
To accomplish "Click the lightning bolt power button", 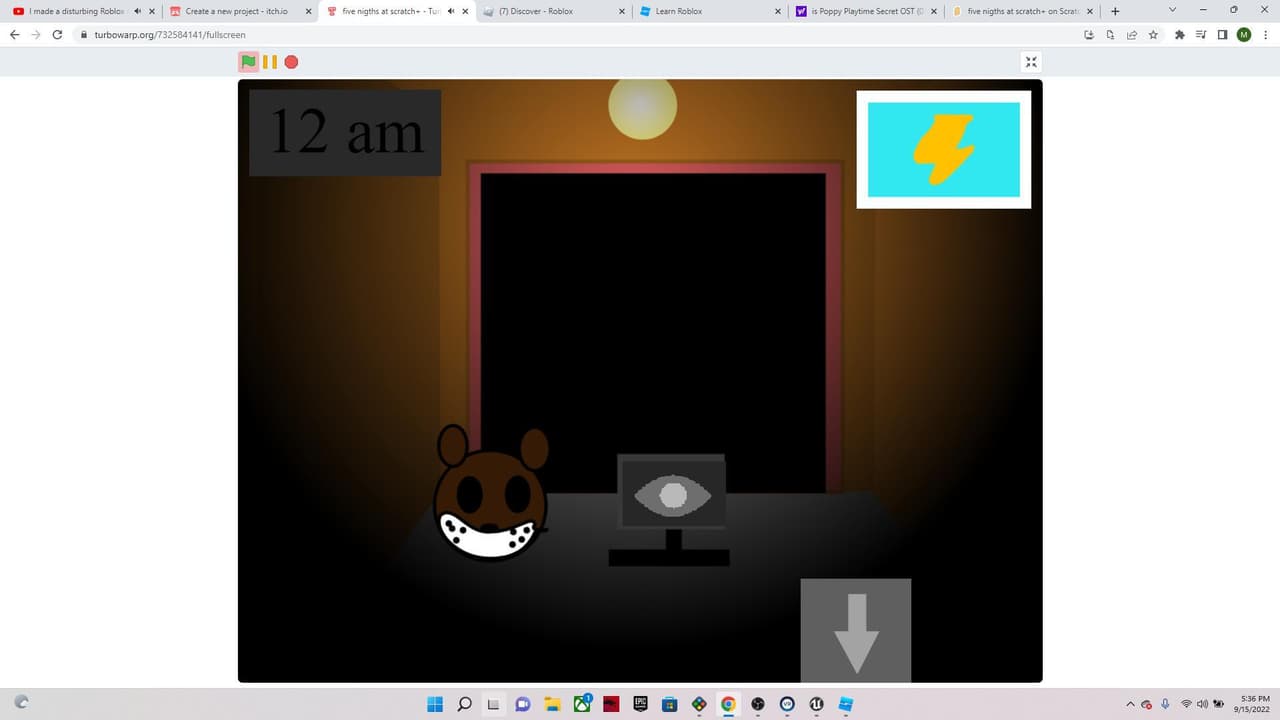I will point(944,149).
